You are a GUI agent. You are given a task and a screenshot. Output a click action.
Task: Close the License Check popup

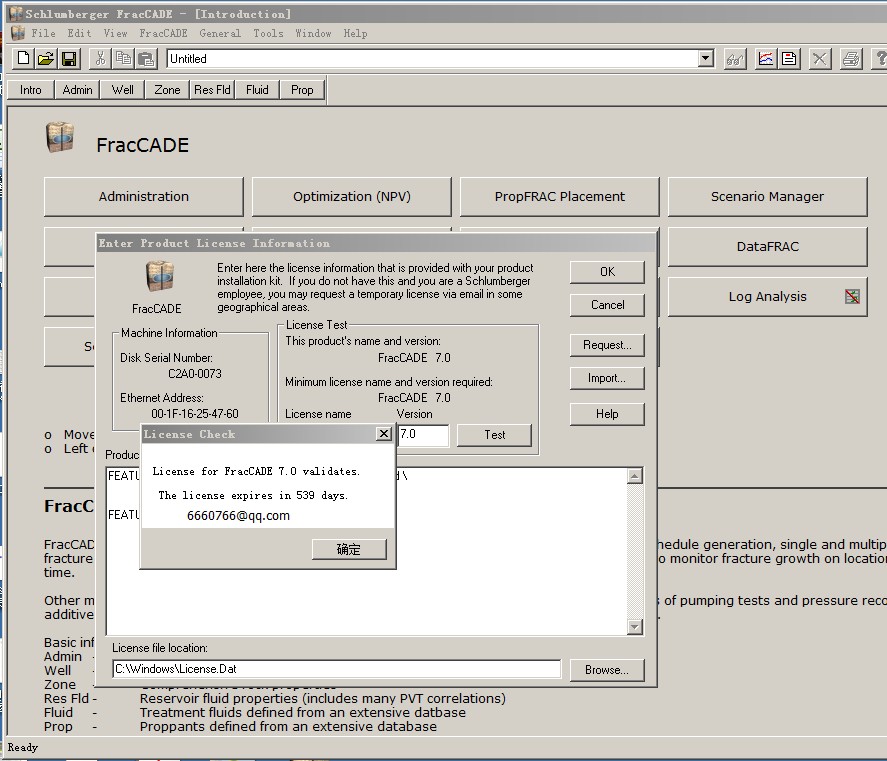(384, 434)
